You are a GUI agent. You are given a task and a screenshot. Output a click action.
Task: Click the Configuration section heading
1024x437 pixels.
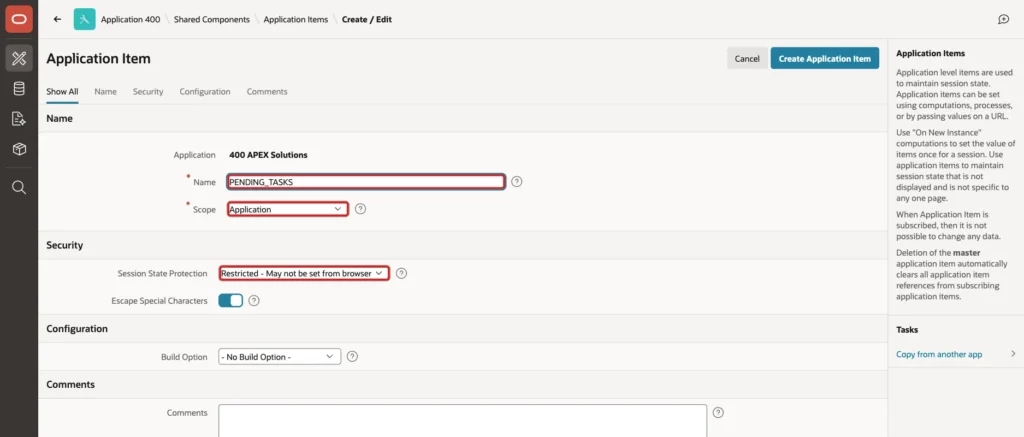[x=77, y=329]
